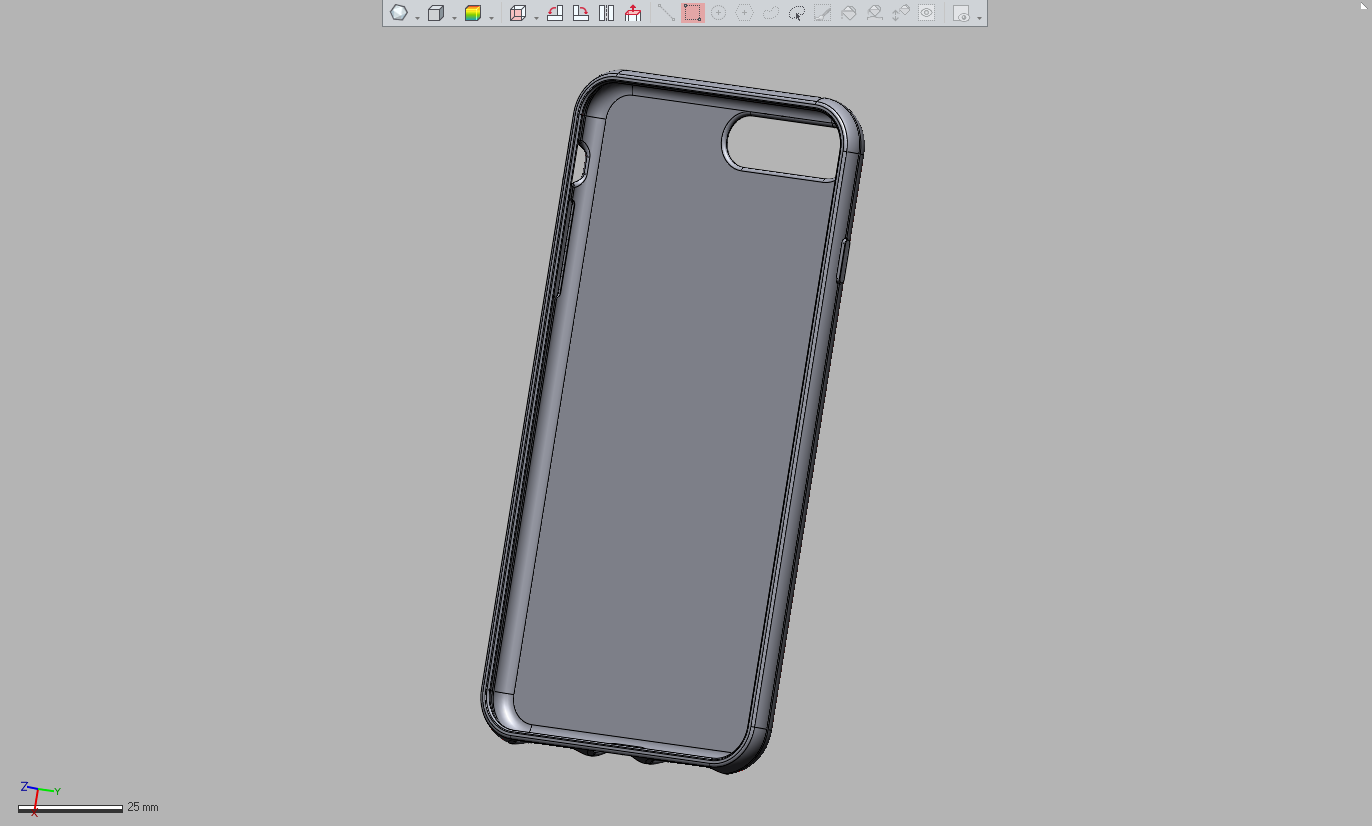Toggle the highlighted rectangle selection mode

pos(692,13)
